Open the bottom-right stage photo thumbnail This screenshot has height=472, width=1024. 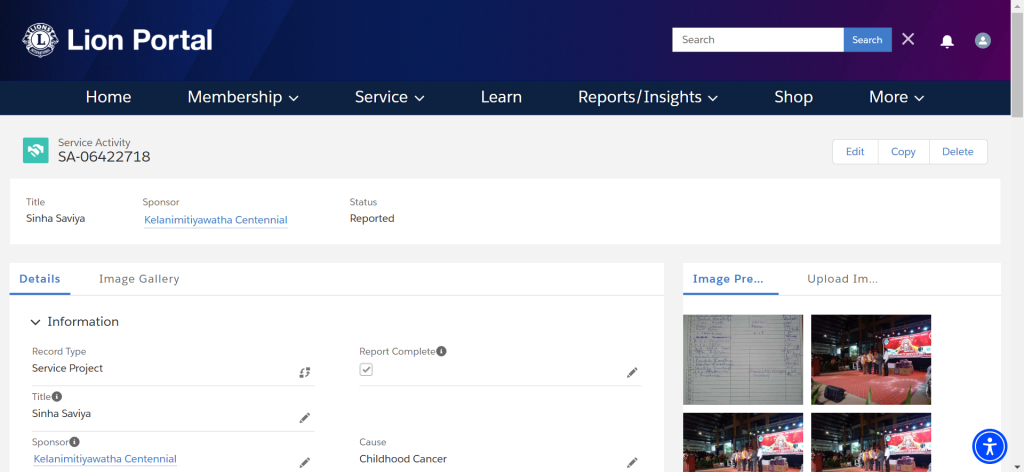(871, 443)
